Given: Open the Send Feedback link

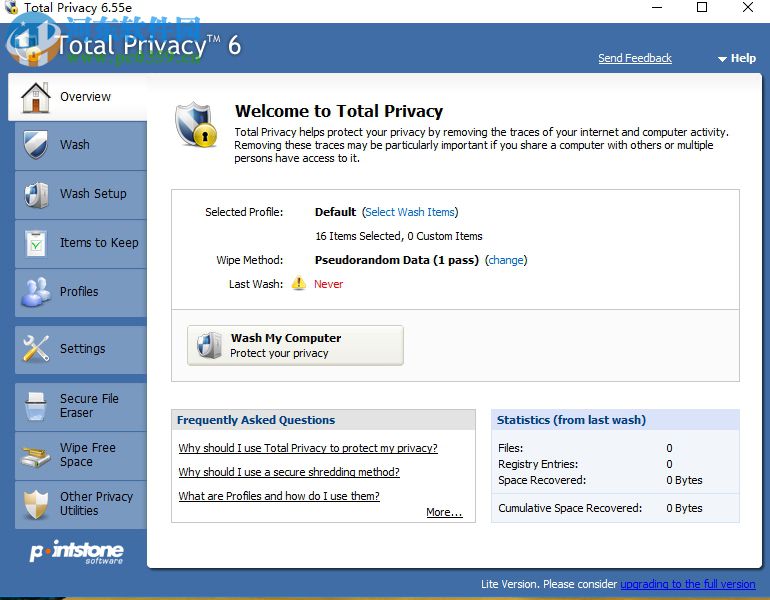Looking at the screenshot, I should 634,58.
